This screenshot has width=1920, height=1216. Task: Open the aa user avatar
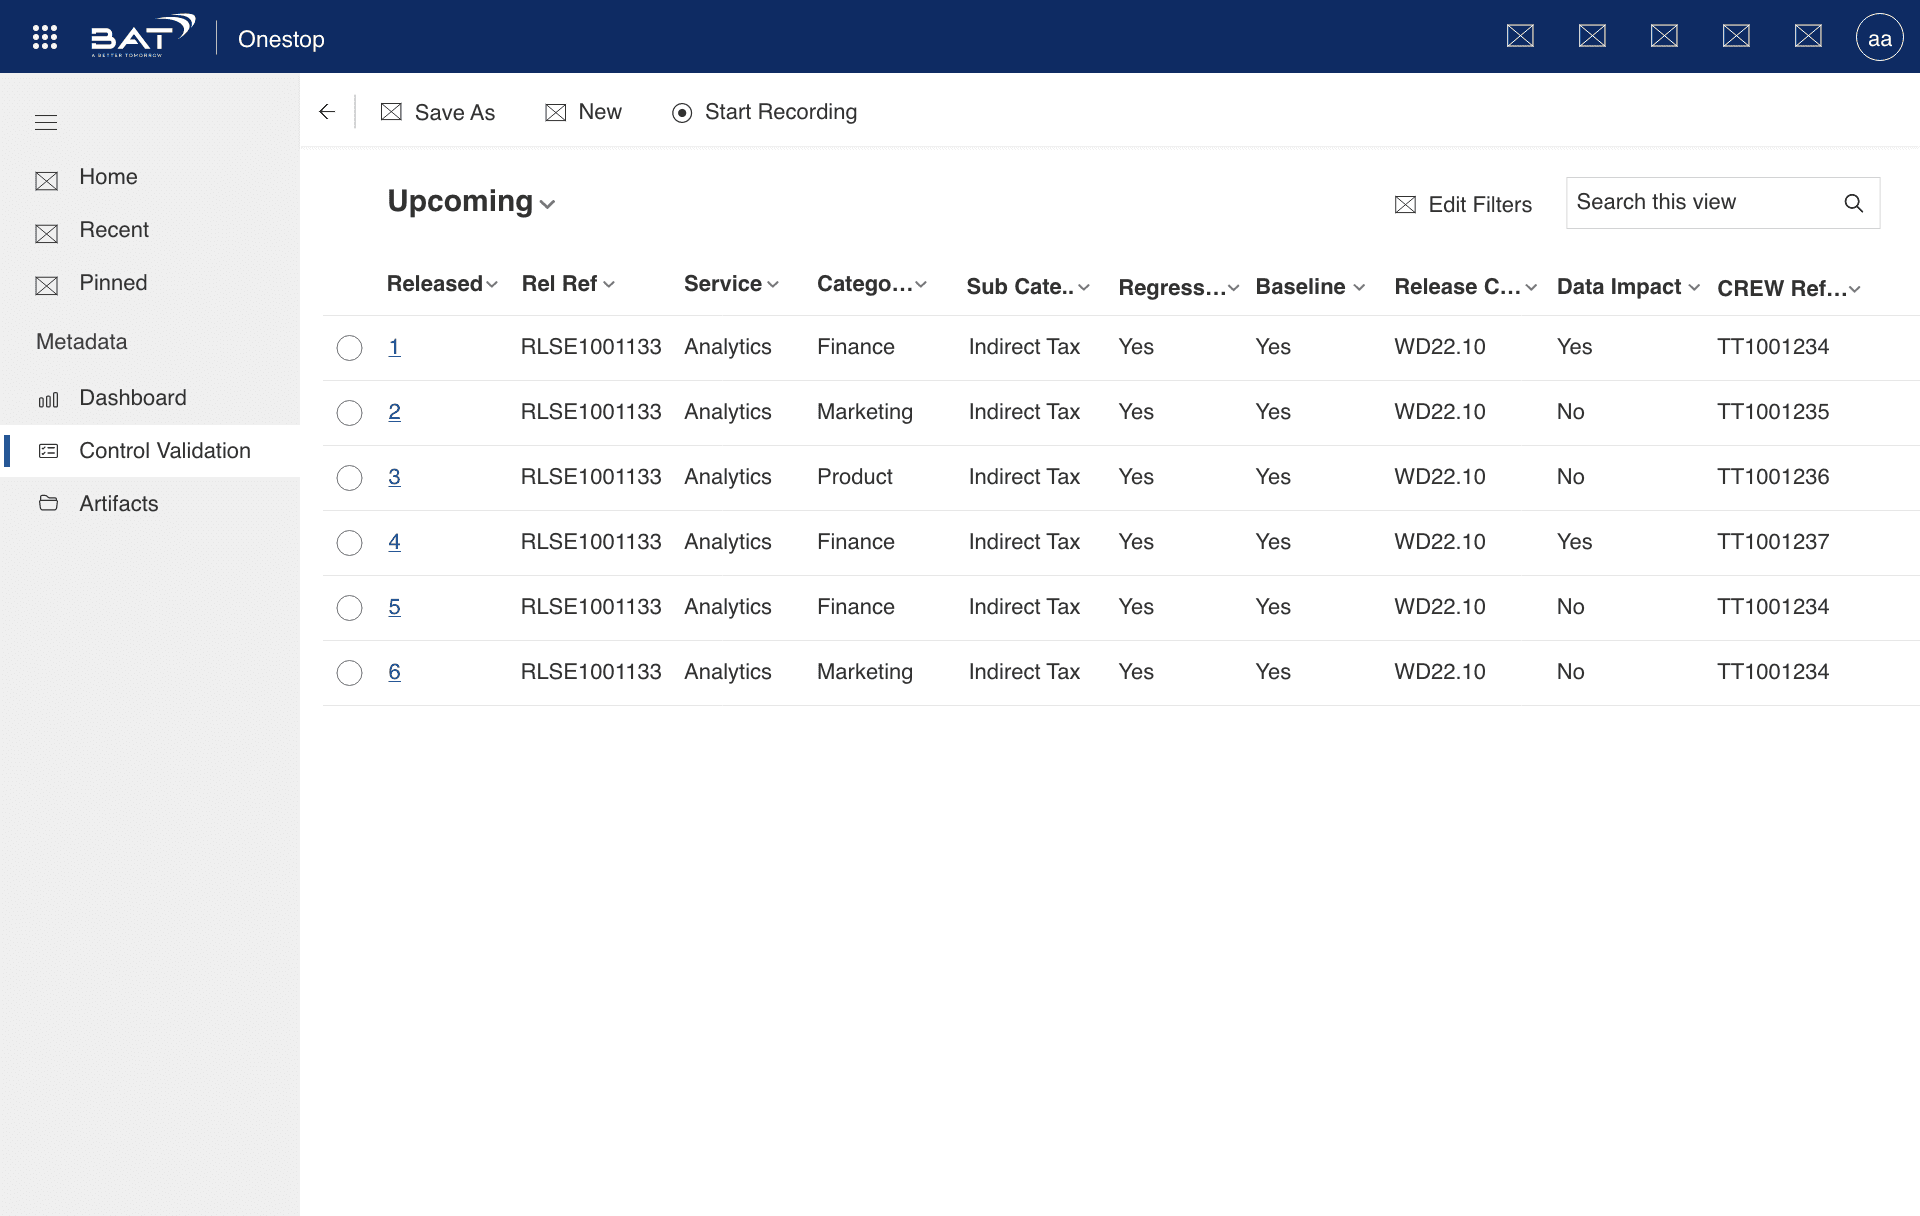tap(1879, 38)
